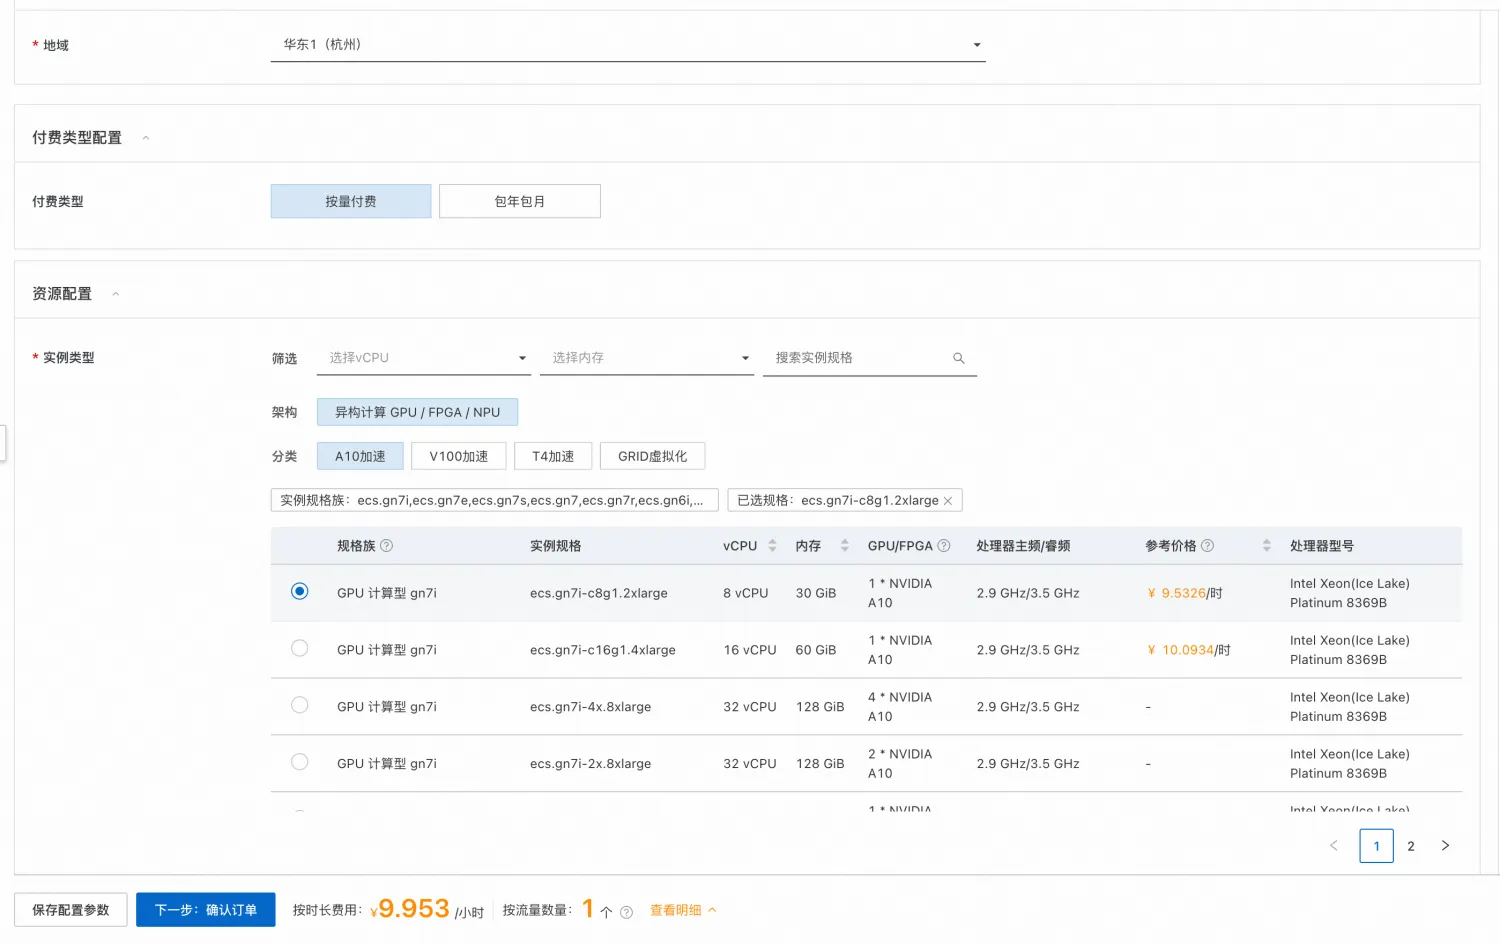Click the help icon next to GPU/FPGA column
Viewport: 1500px width, 944px height.
(x=941, y=546)
